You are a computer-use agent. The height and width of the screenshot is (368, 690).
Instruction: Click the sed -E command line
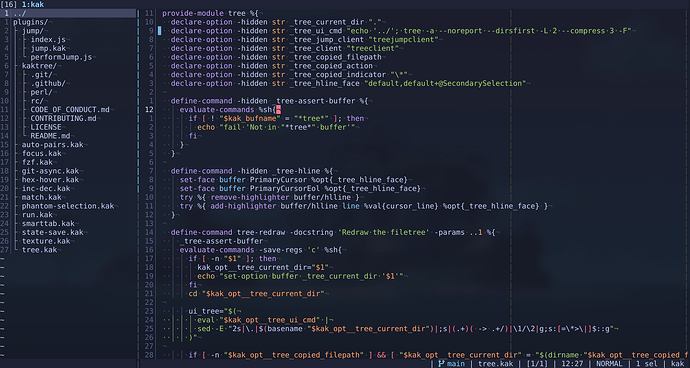pos(406,329)
